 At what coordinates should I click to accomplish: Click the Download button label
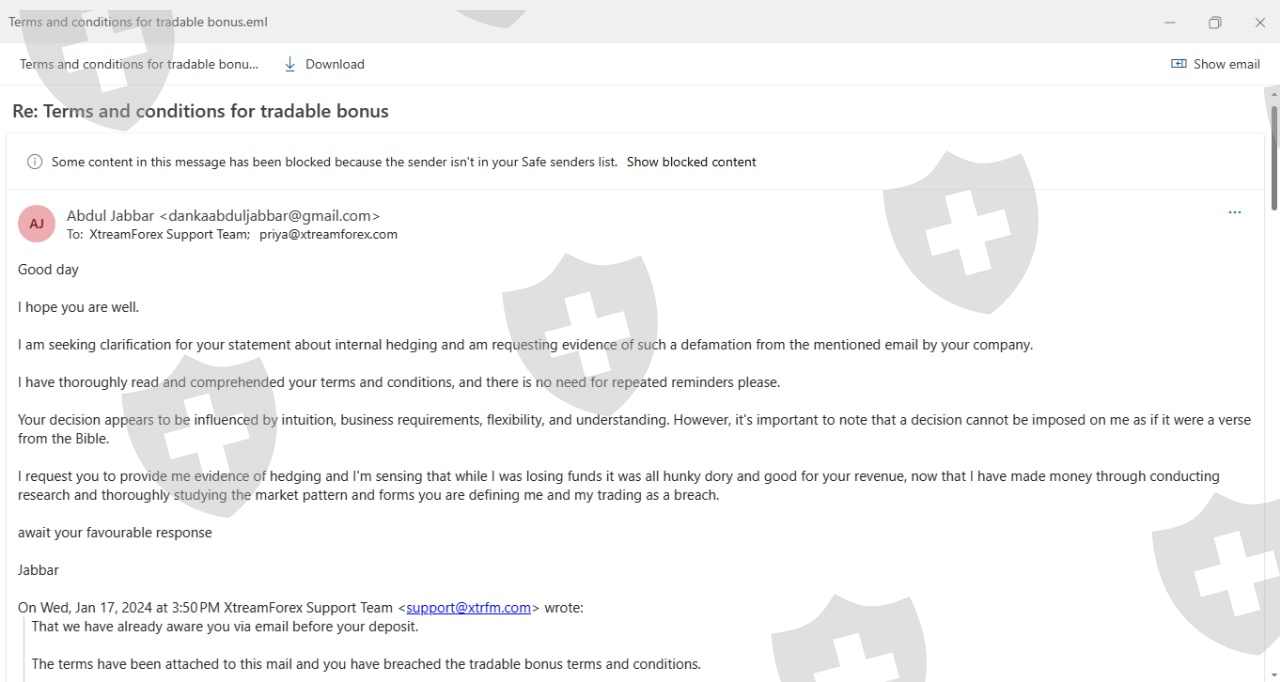[335, 64]
